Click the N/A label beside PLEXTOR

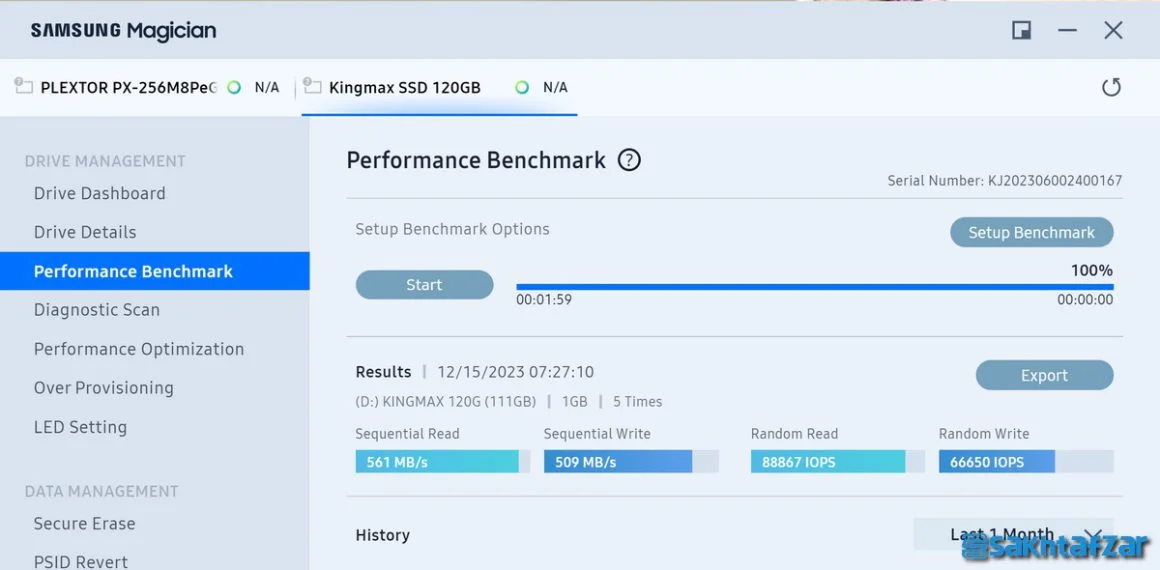point(267,87)
